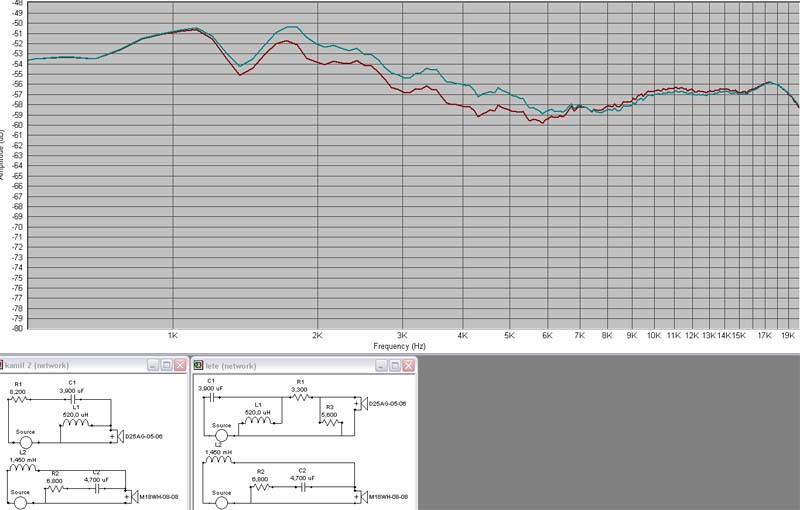Select M18WH-08-08 woofer symbol in lete network
The width and height of the screenshot is (800, 510).
pyautogui.click(x=363, y=496)
